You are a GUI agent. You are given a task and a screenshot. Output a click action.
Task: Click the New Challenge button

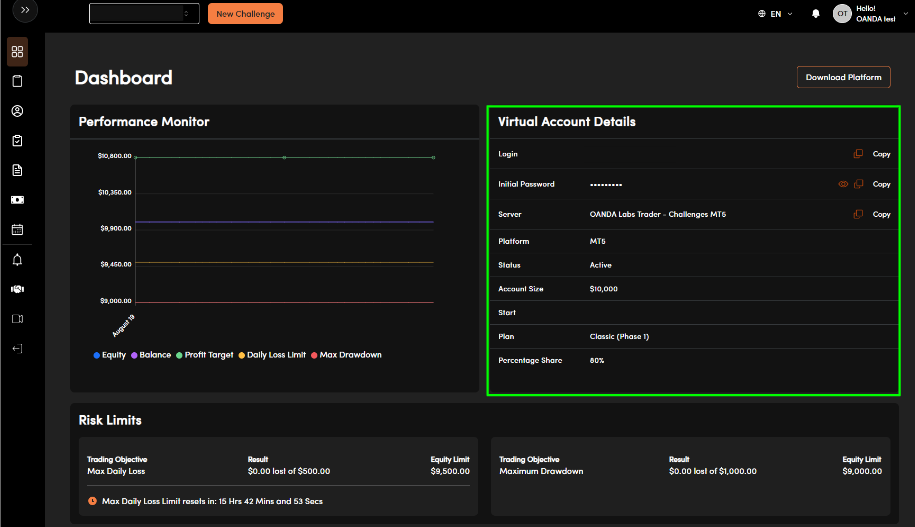click(245, 14)
